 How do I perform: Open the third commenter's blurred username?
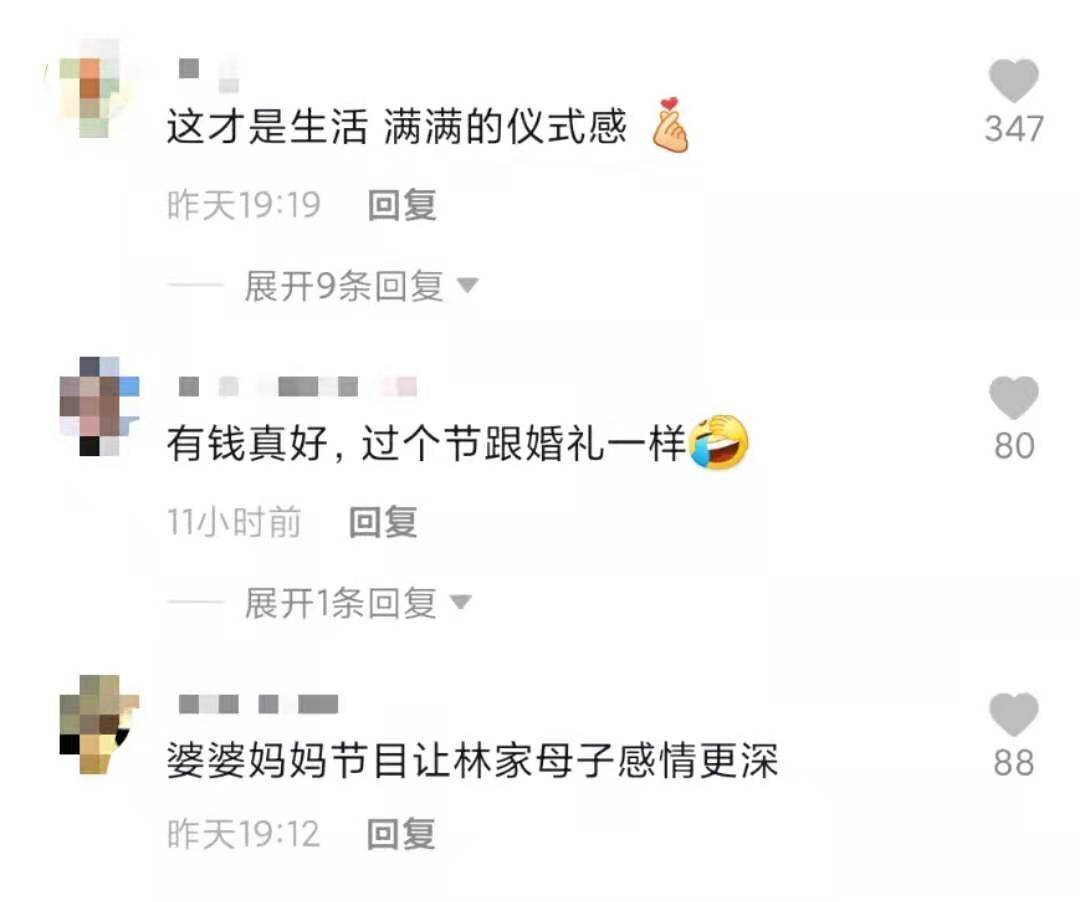pyautogui.click(x=258, y=704)
